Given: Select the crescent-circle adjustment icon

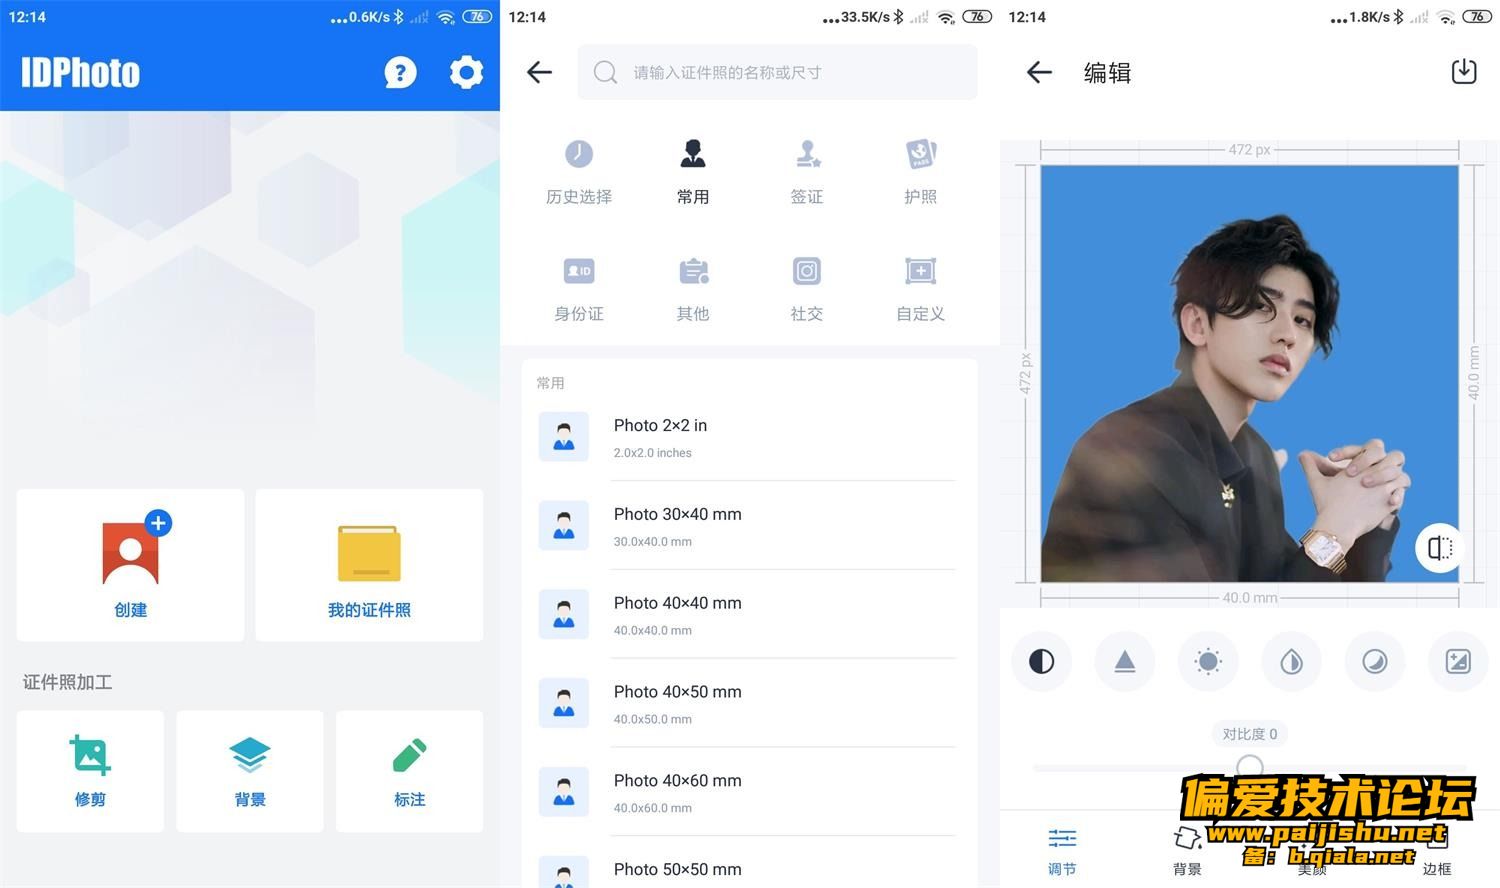Looking at the screenshot, I should 1375,661.
